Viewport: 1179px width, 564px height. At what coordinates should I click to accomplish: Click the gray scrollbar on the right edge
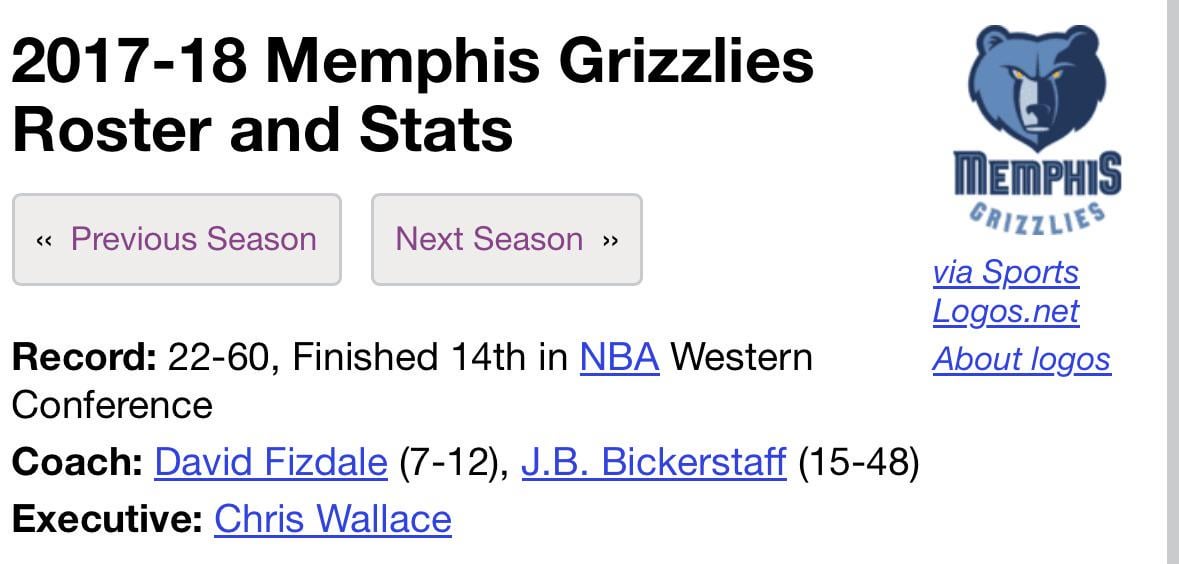click(1172, 282)
